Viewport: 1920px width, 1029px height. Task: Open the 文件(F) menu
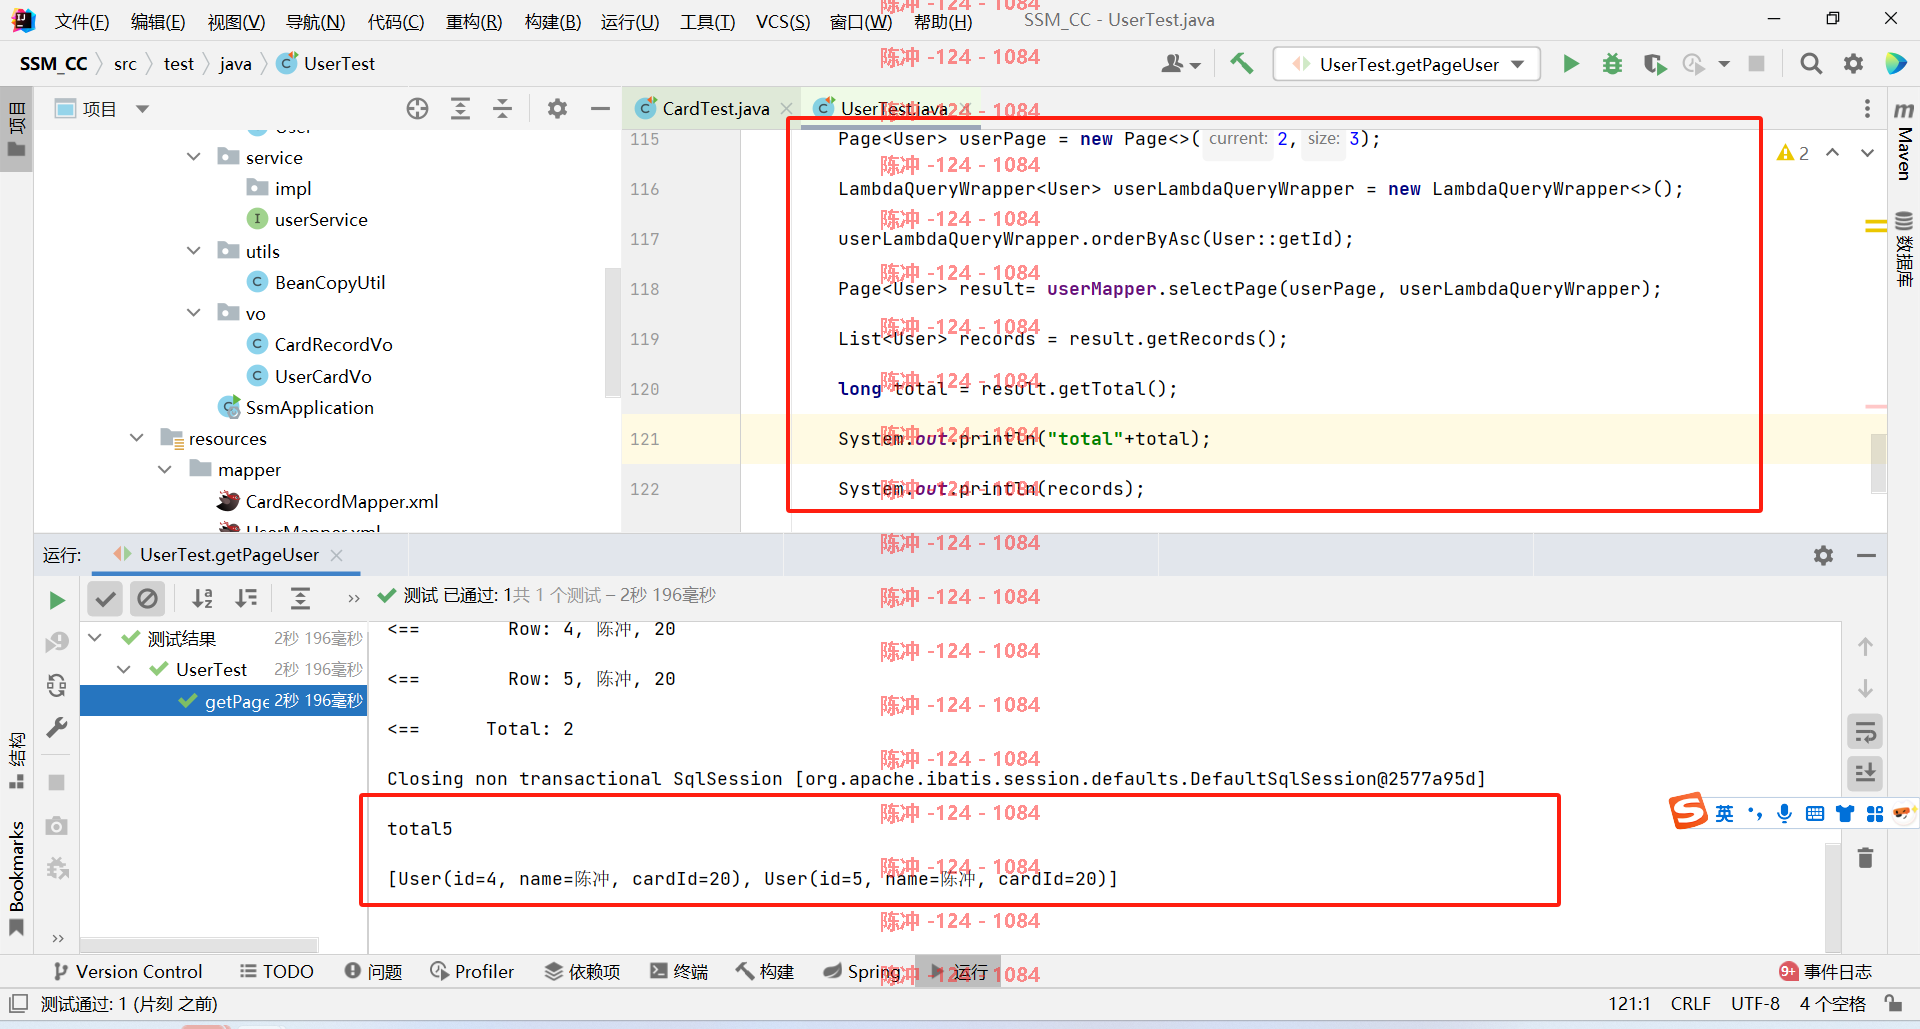click(81, 22)
